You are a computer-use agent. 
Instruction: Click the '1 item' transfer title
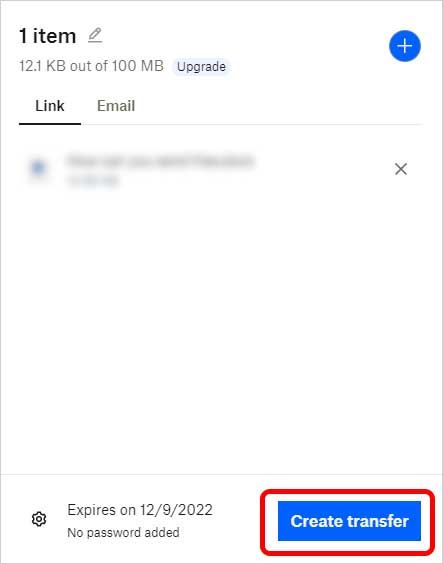pyautogui.click(x=47, y=36)
